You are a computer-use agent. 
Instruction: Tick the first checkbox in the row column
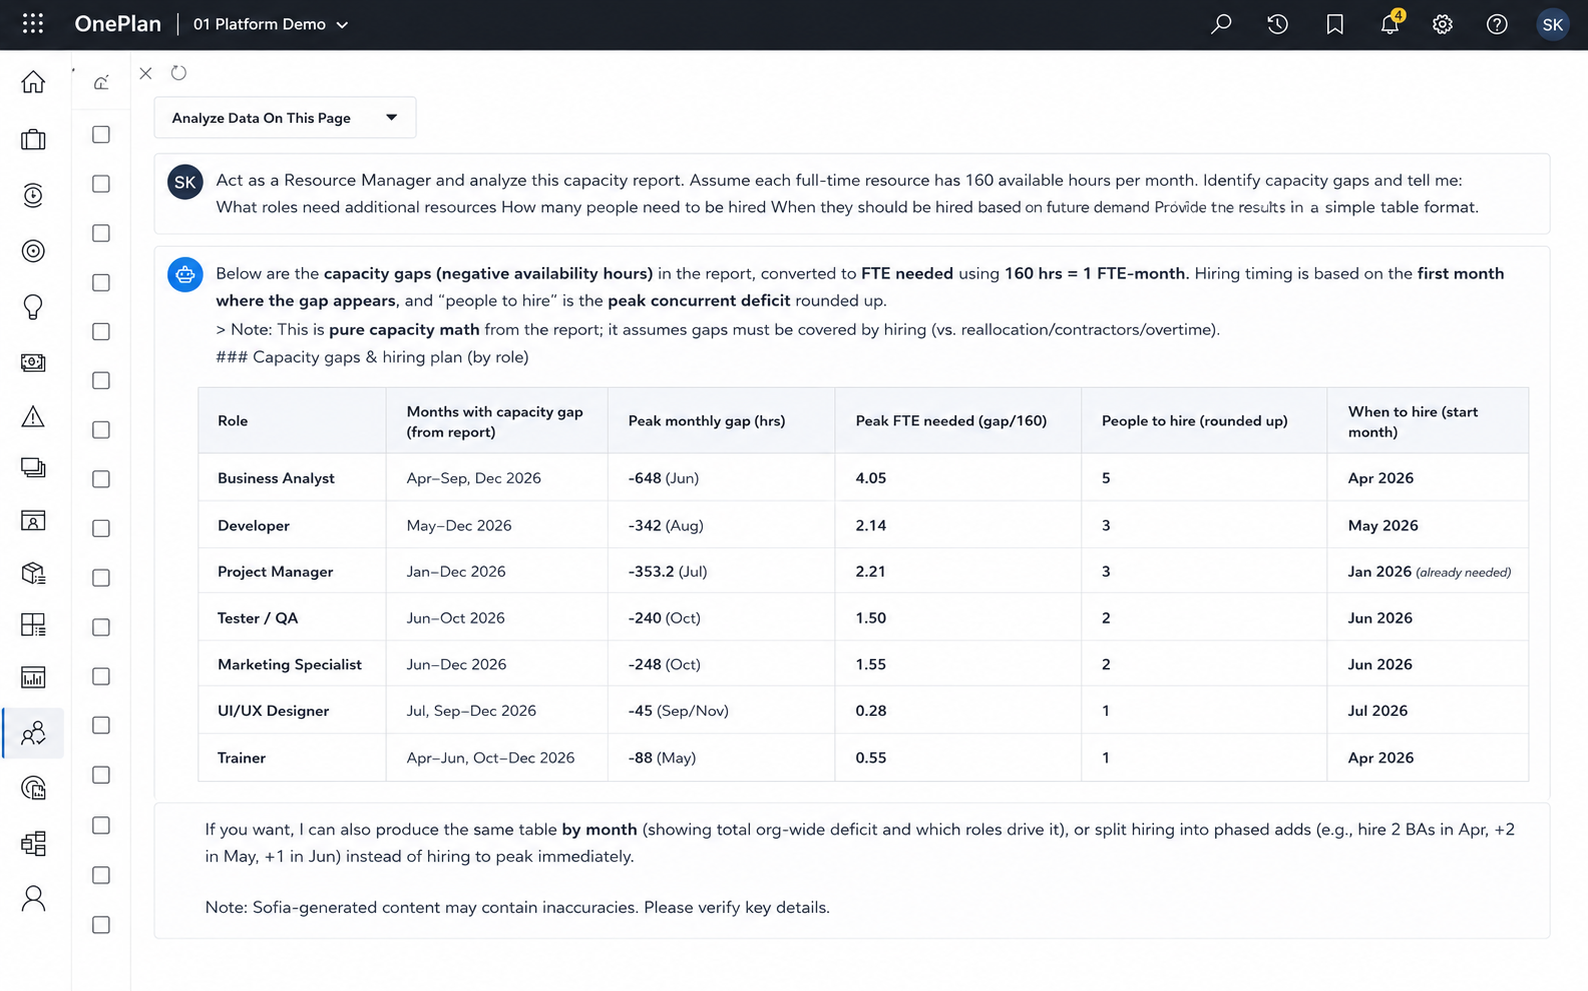101,134
